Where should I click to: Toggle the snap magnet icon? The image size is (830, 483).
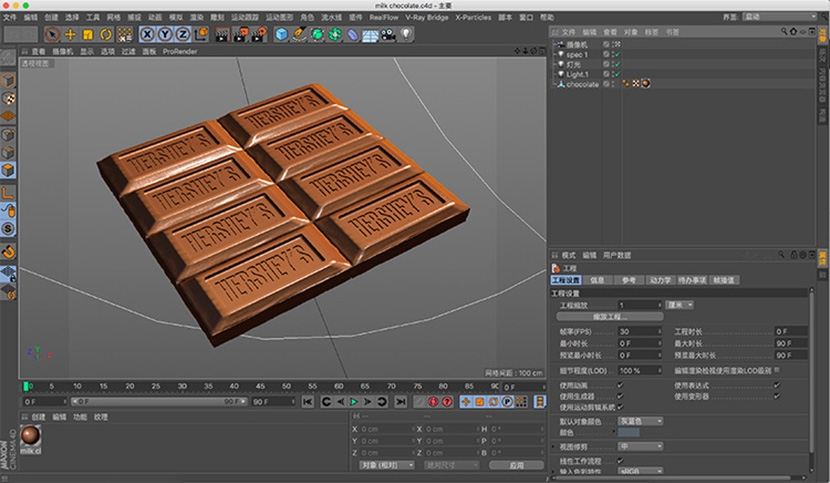point(8,251)
